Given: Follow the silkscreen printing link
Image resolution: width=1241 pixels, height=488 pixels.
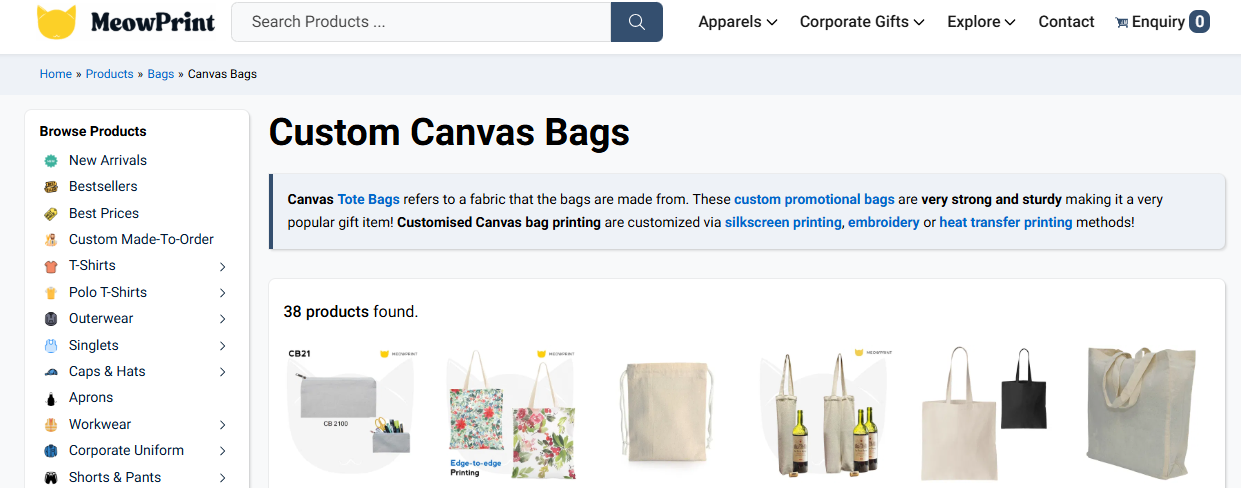Looking at the screenshot, I should click(783, 222).
